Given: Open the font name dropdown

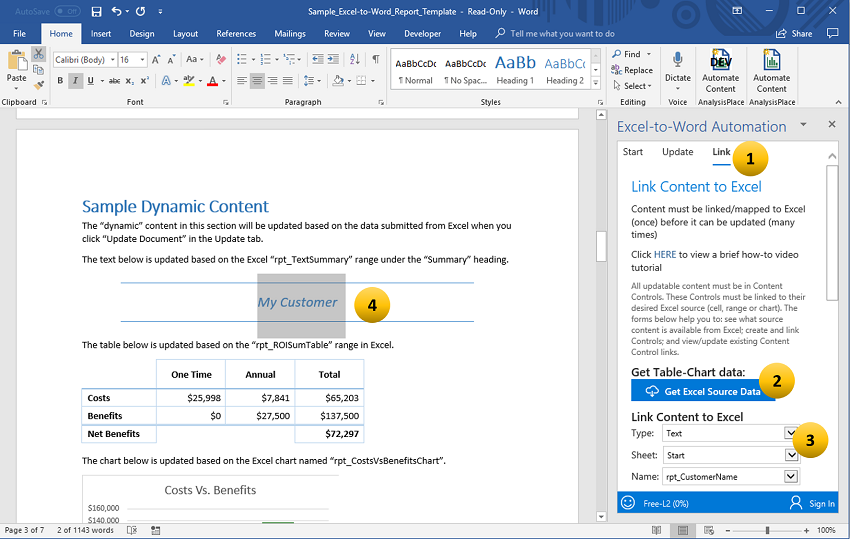Looking at the screenshot, I should tap(113, 60).
